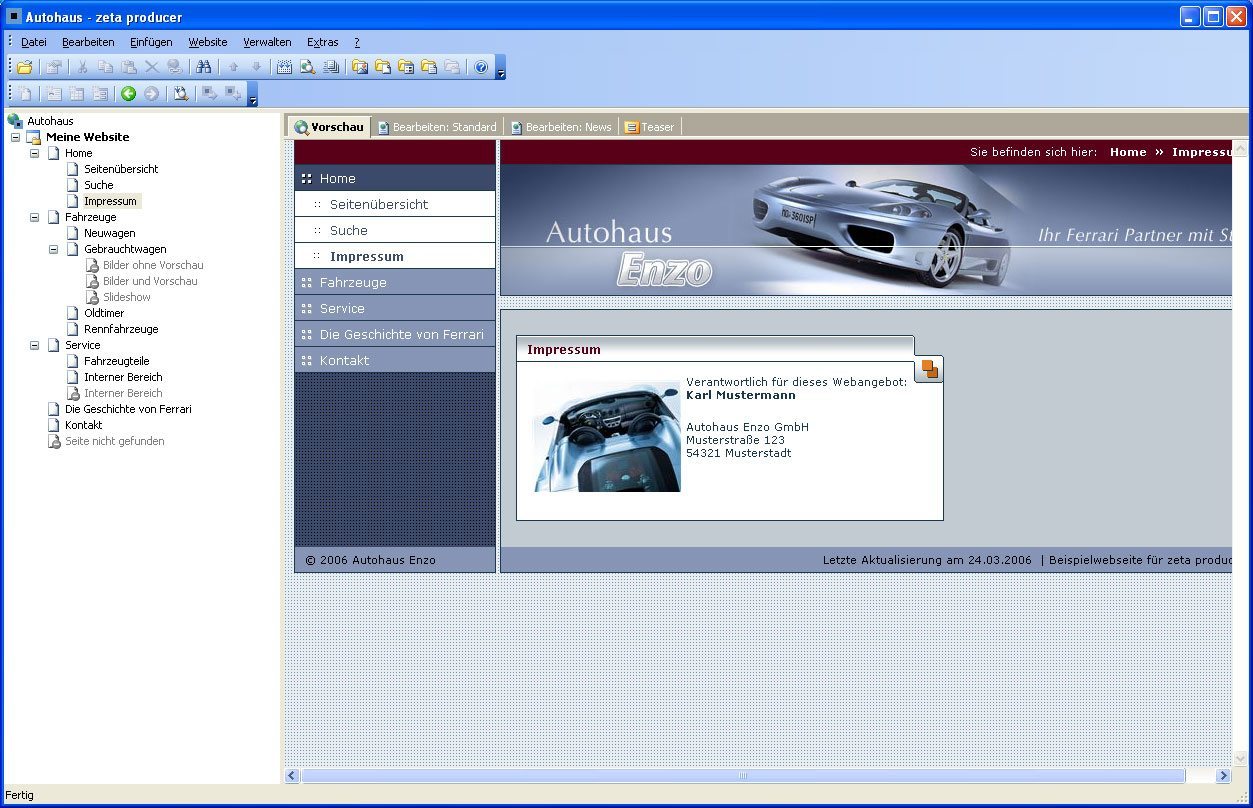Select the Vorschau tab
The width and height of the screenshot is (1253, 808).
click(x=329, y=127)
